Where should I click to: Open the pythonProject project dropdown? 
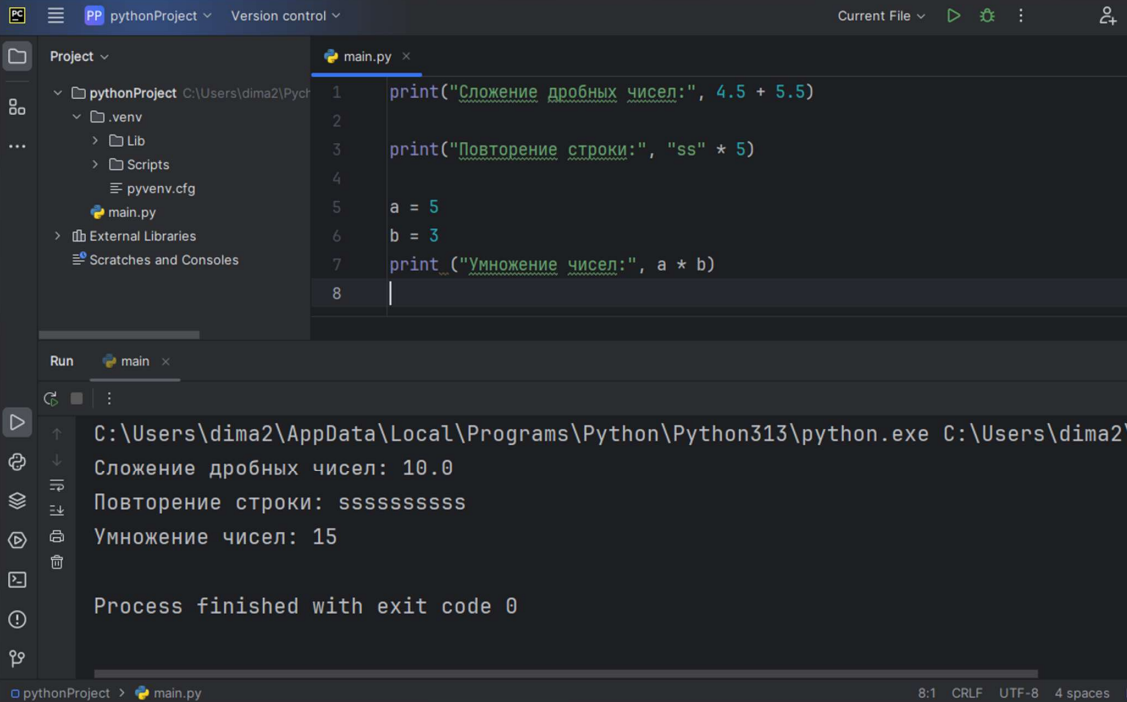pos(149,15)
